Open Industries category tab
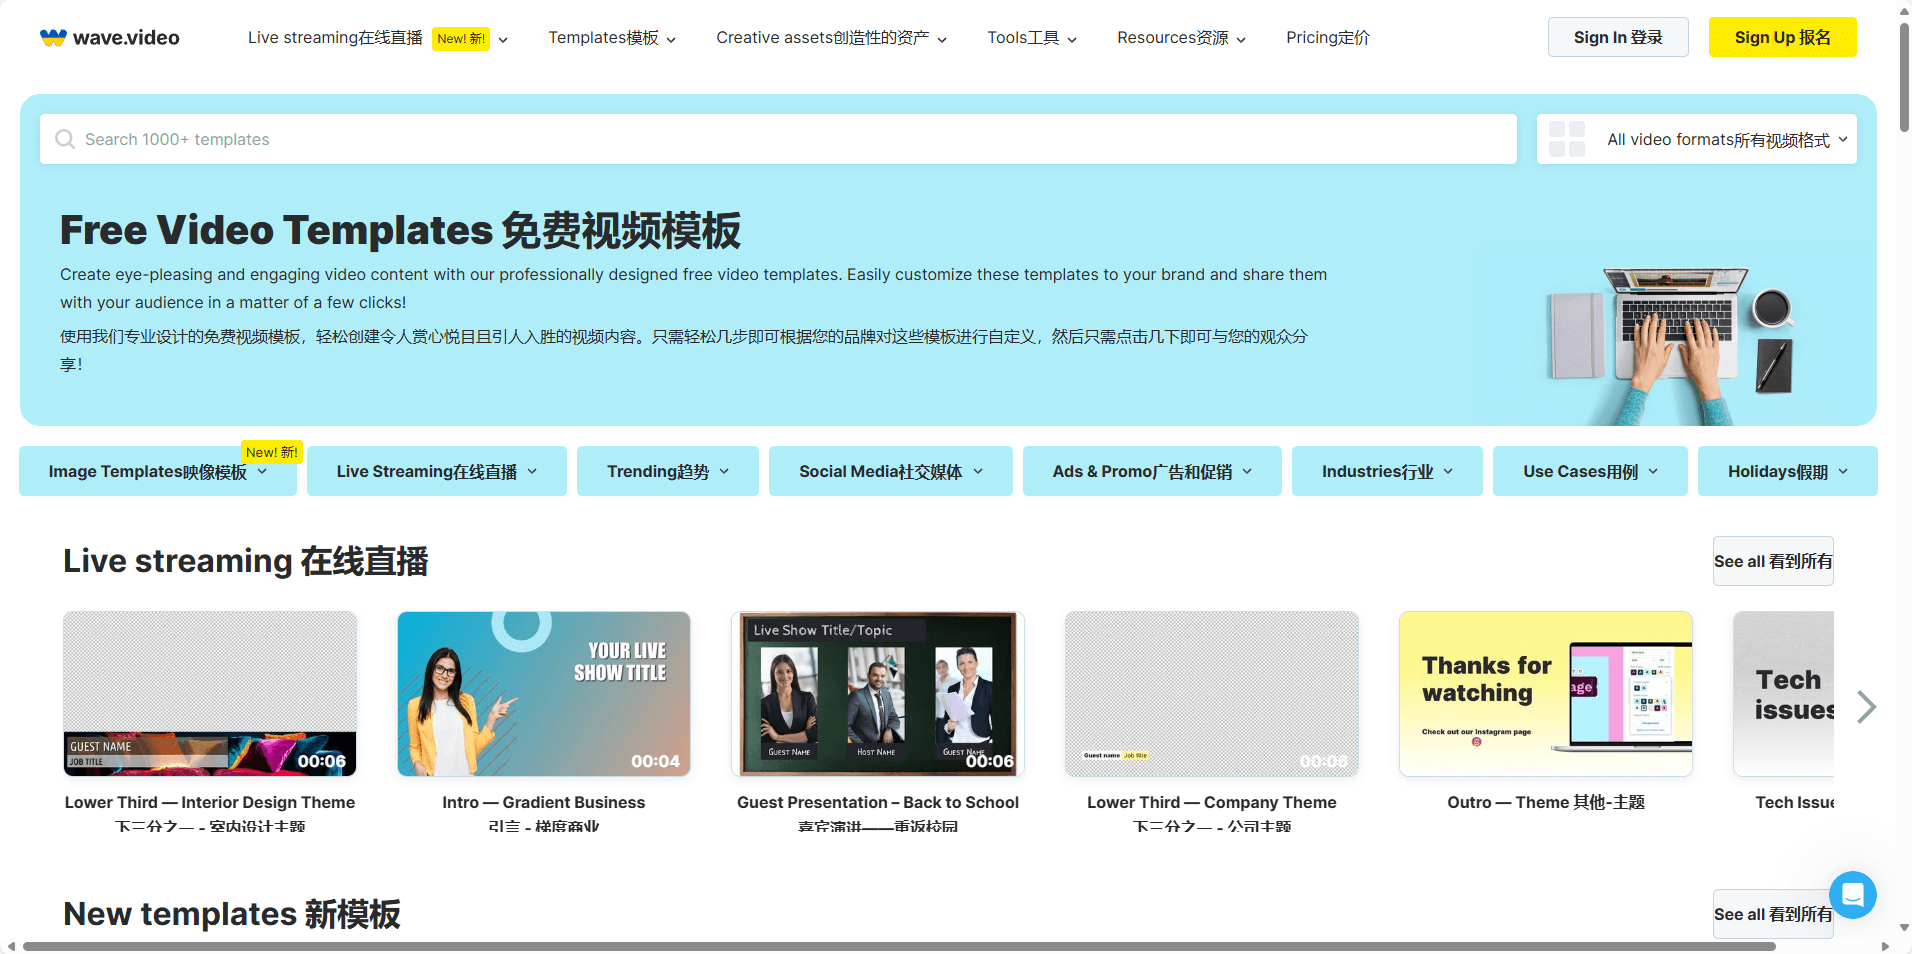1912x954 pixels. [x=1387, y=471]
